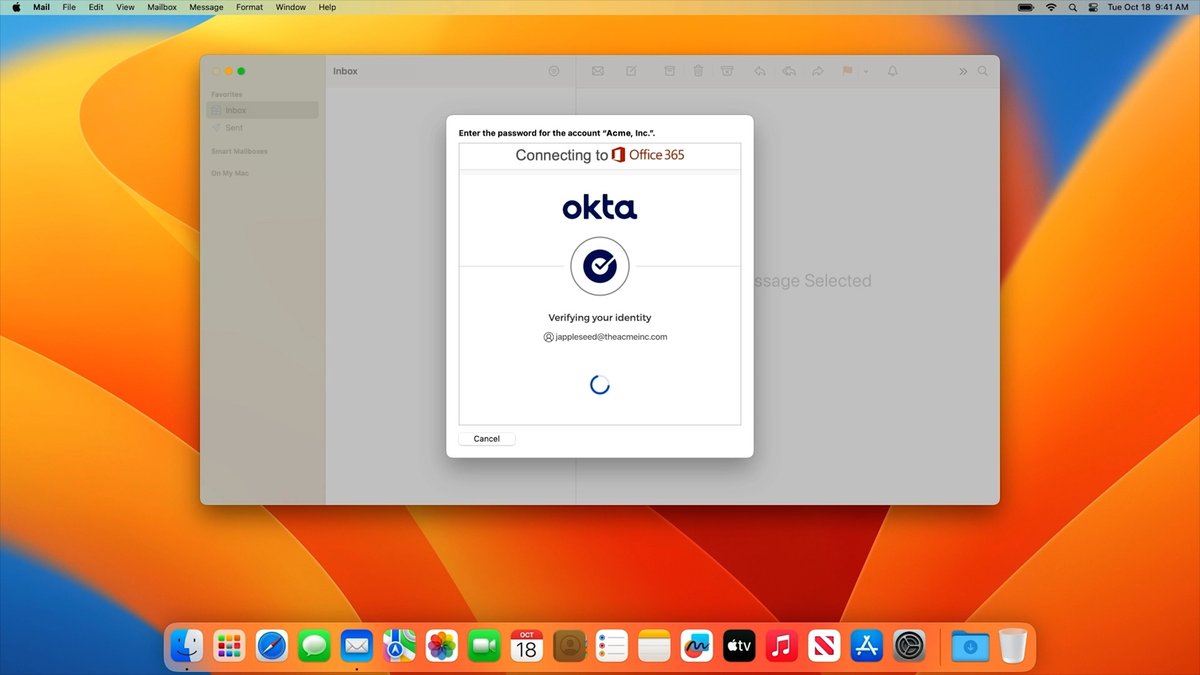This screenshot has width=1200, height=675.
Task: Click the battery status icon in menu bar
Action: (x=1028, y=7)
